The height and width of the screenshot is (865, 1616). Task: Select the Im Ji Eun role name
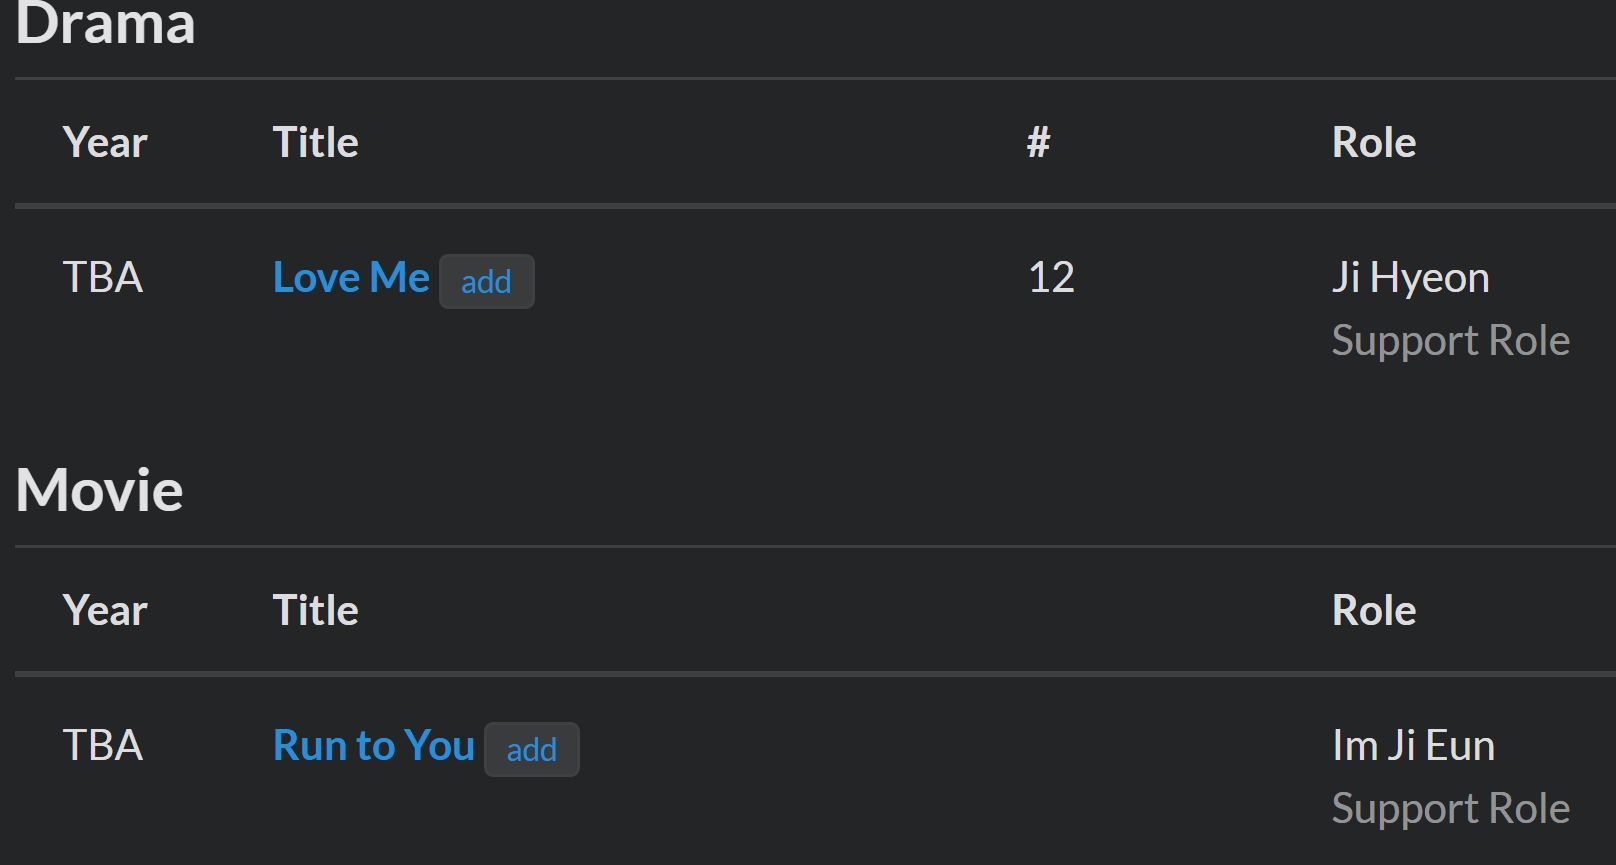click(x=1414, y=745)
